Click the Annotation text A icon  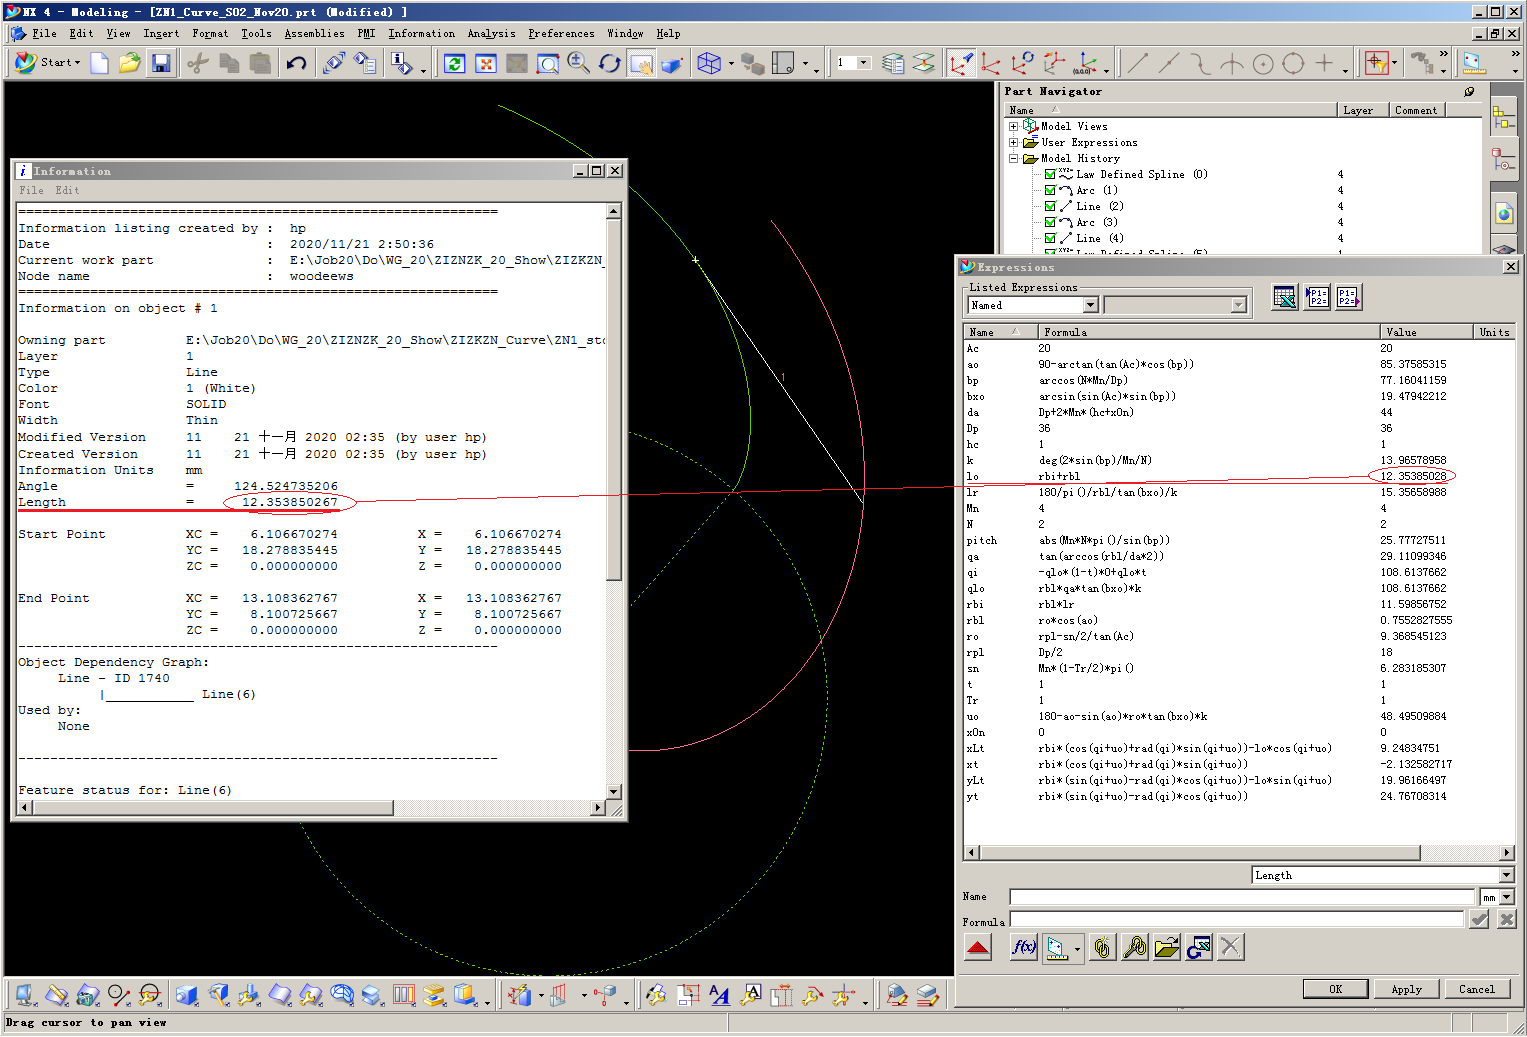pyautogui.click(x=719, y=994)
